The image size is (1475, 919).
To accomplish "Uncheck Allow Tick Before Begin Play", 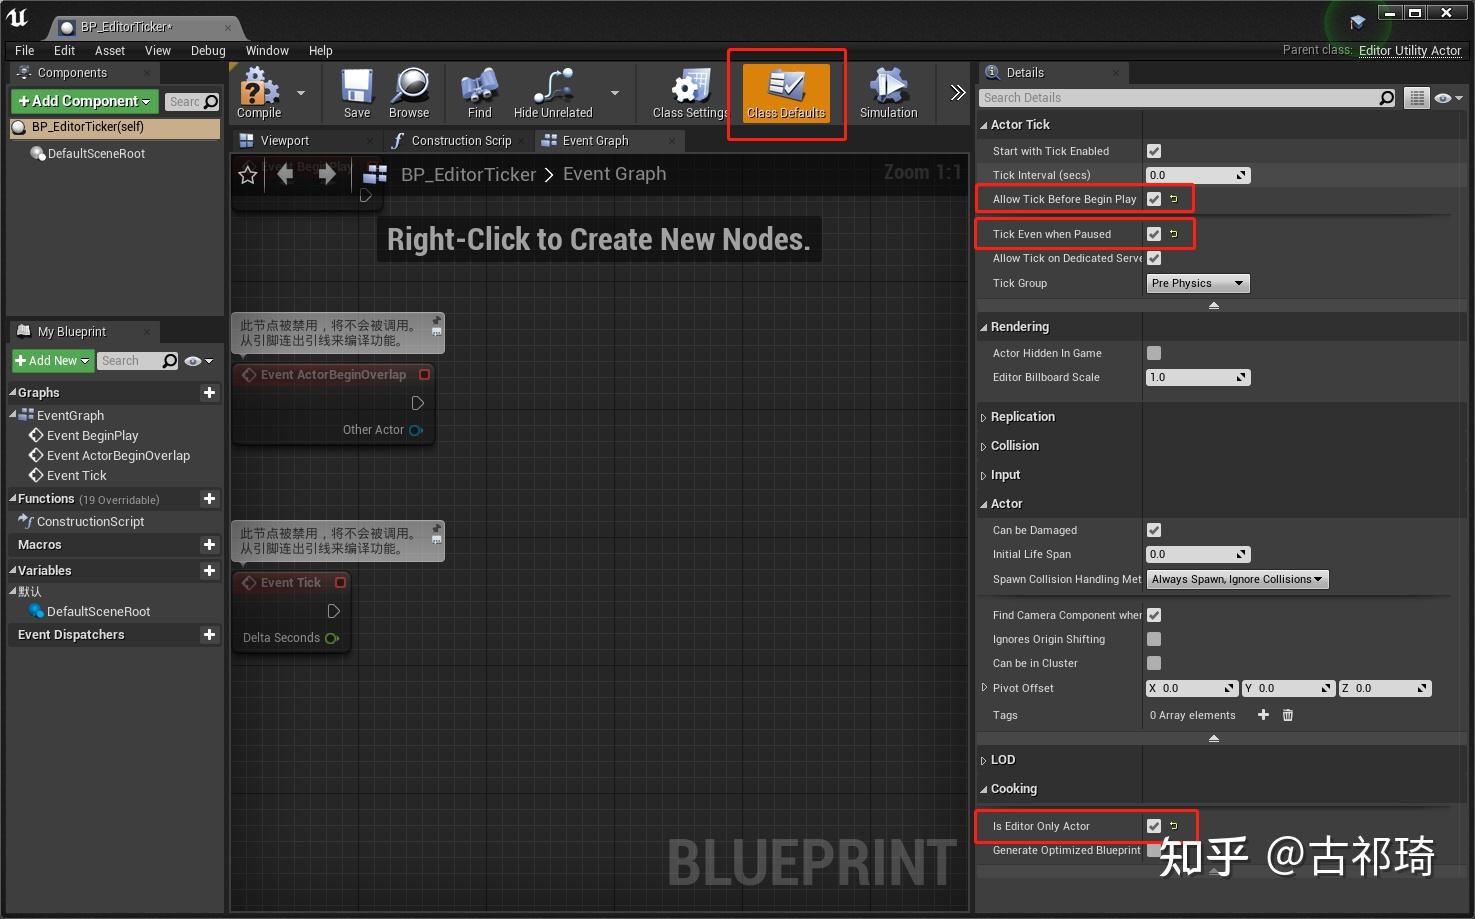I will coord(1154,198).
